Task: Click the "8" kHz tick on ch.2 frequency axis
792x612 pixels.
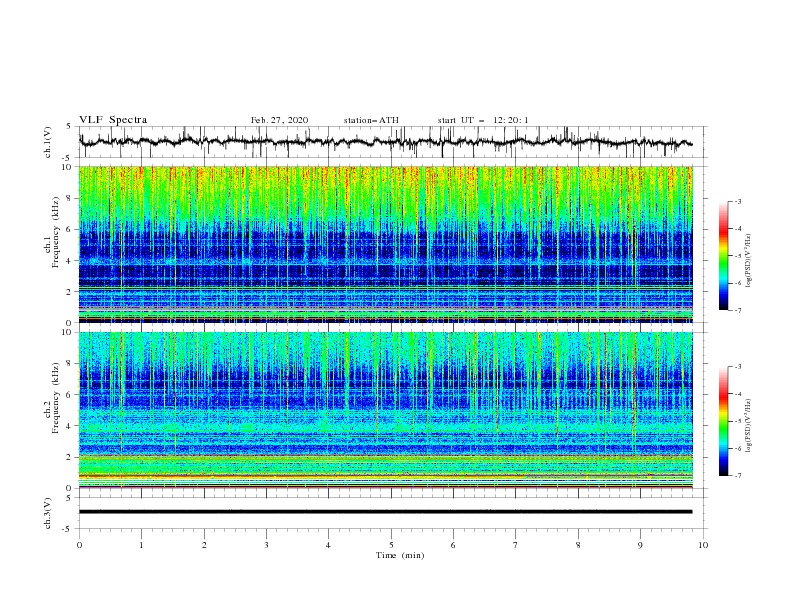Action: tap(70, 364)
